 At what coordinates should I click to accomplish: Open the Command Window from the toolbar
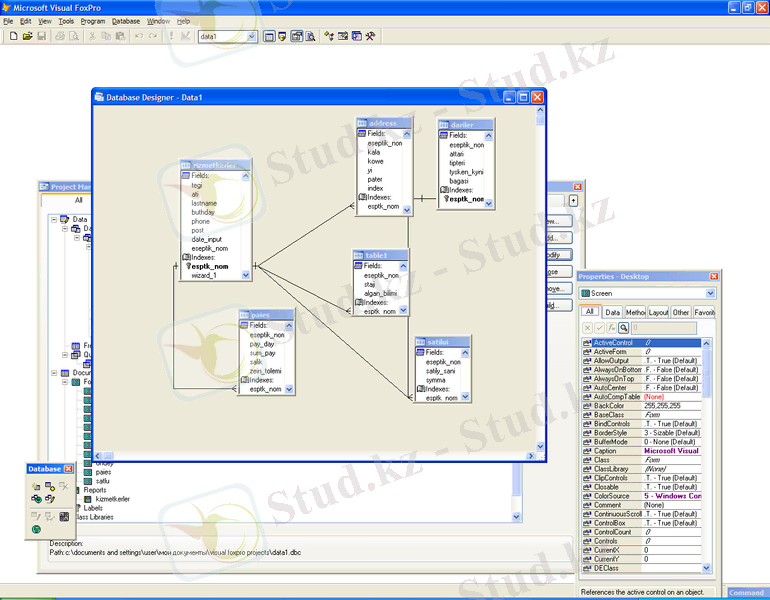[269, 37]
